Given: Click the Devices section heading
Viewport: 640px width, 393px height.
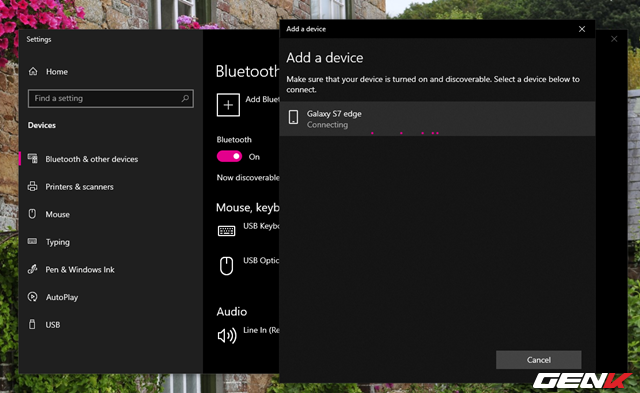Looking at the screenshot, I should point(42,125).
